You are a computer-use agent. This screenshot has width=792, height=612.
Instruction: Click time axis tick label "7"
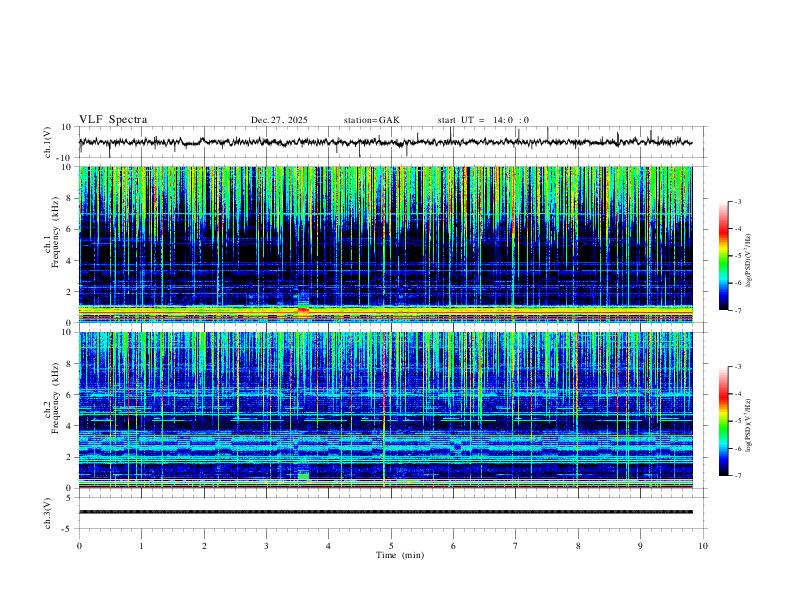(x=516, y=546)
